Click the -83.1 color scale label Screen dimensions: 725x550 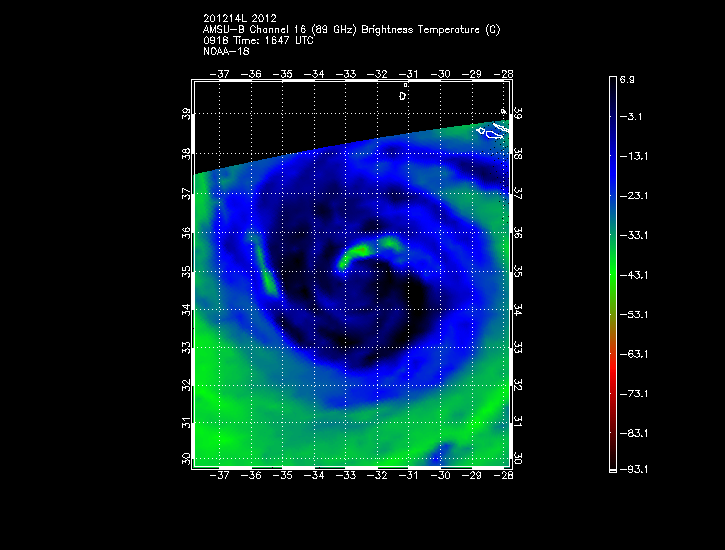(x=633, y=434)
